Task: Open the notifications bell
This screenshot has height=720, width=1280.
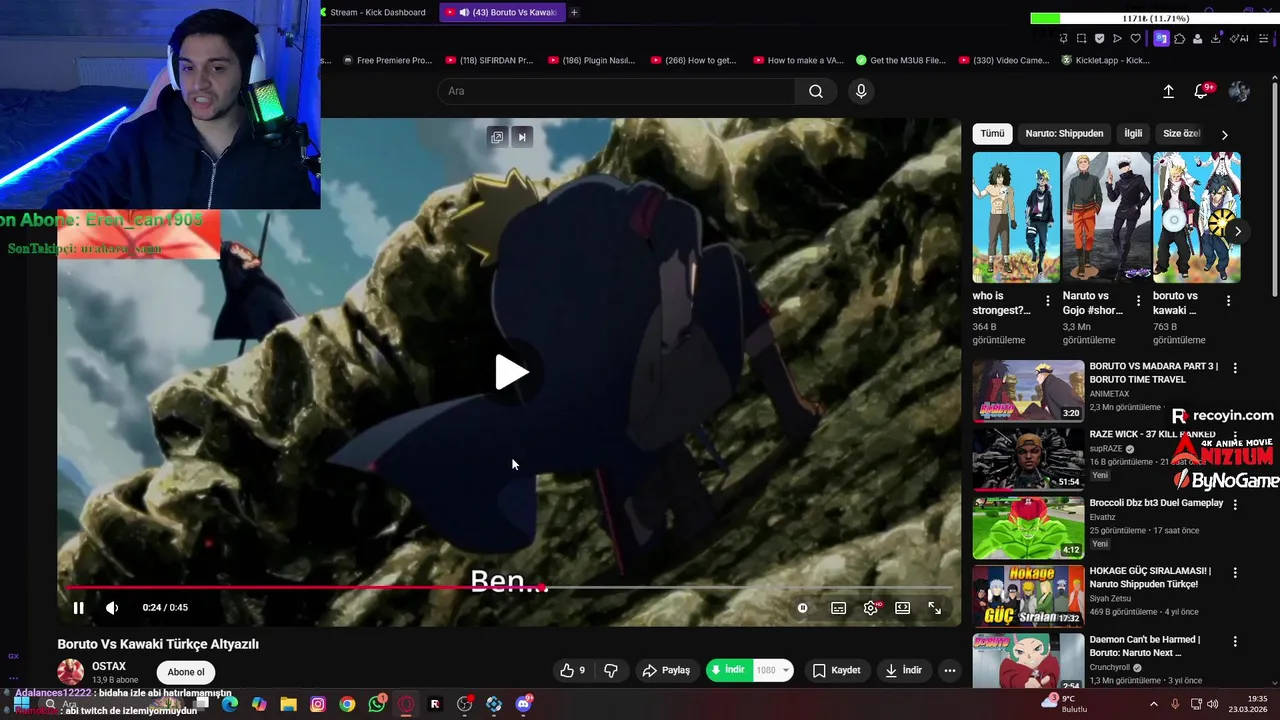Action: [1201, 91]
